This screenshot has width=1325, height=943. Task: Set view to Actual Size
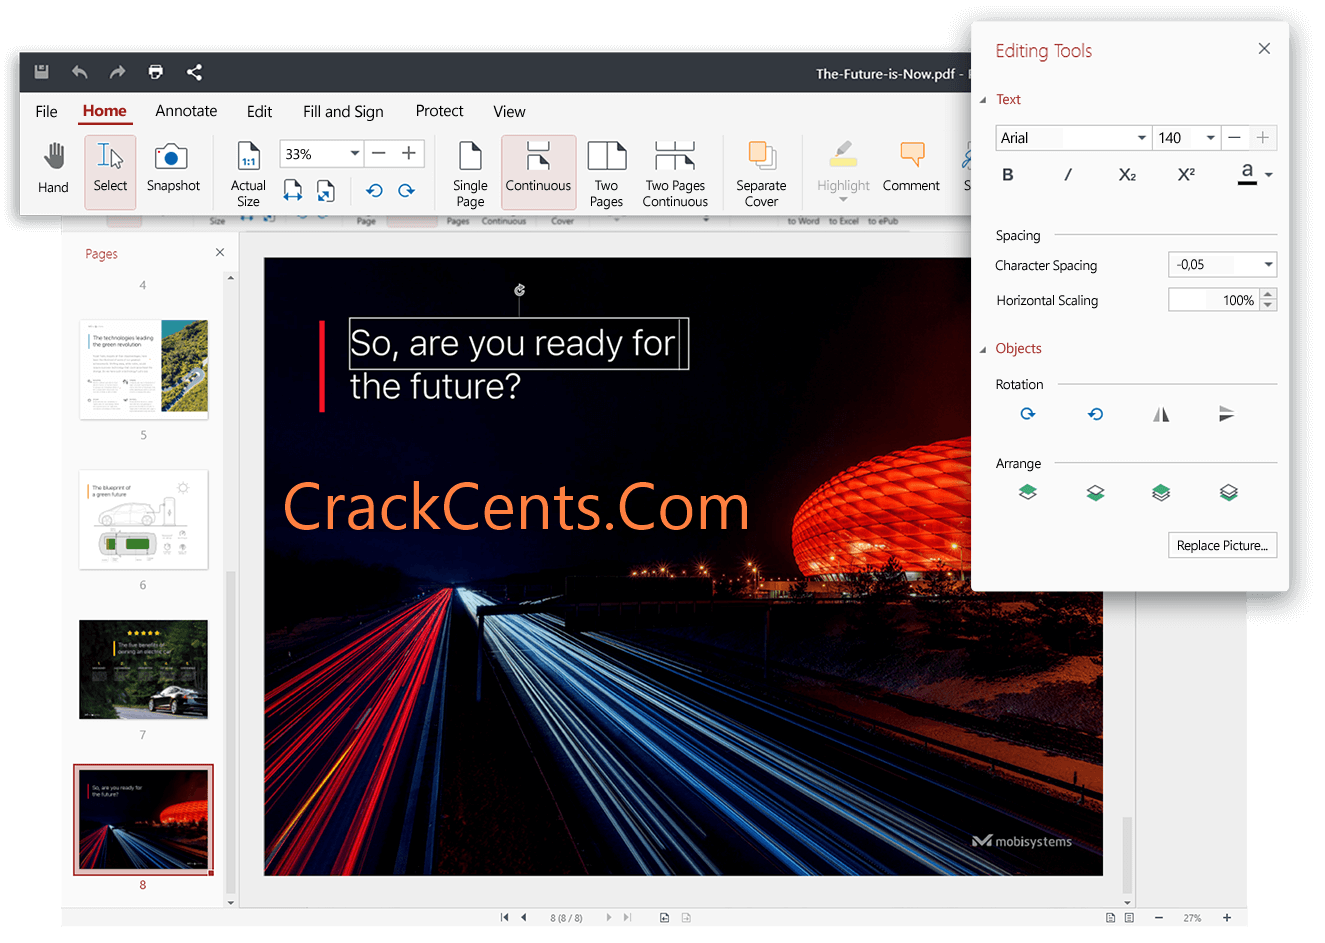click(248, 174)
